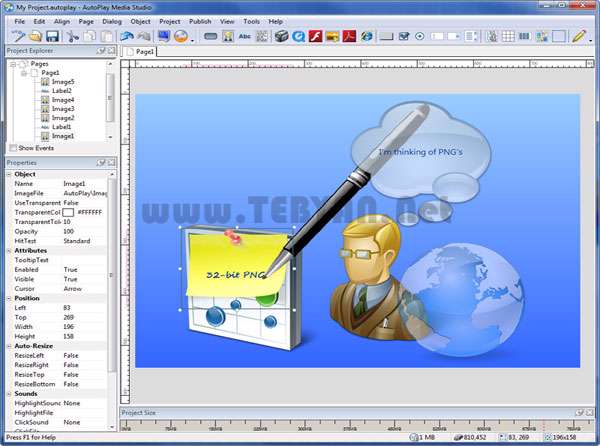The width and height of the screenshot is (600, 446).
Task: Undo the last action in toolbar
Action: [127, 36]
